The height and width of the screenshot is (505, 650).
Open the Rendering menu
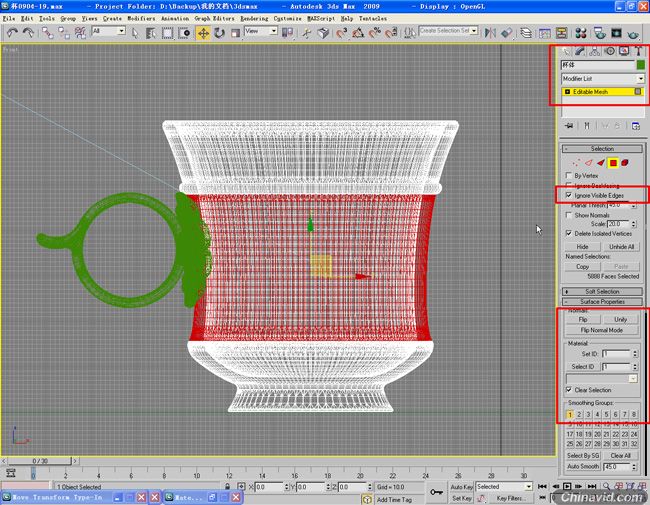pyautogui.click(x=254, y=19)
